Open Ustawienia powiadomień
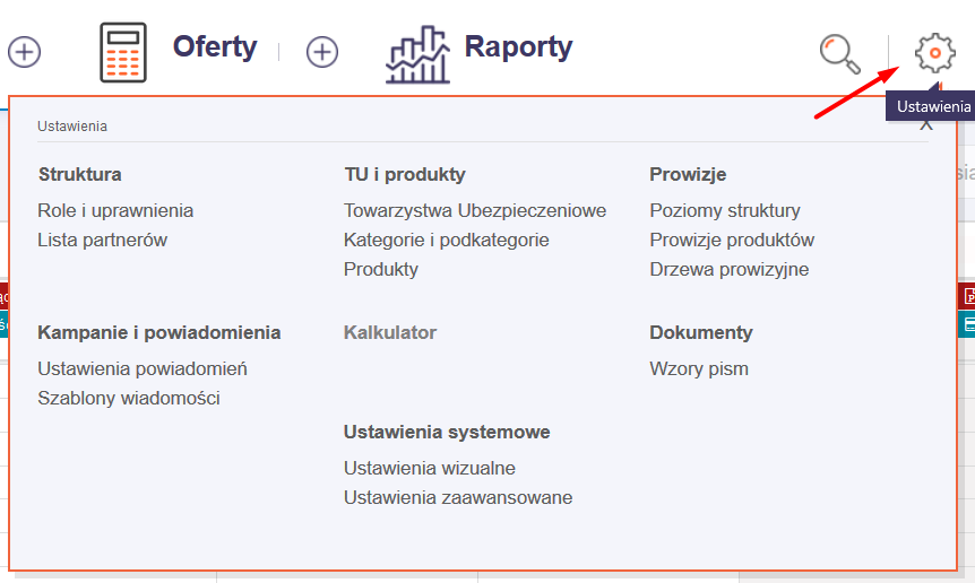Image resolution: width=975 pixels, height=583 pixels. click(x=142, y=369)
